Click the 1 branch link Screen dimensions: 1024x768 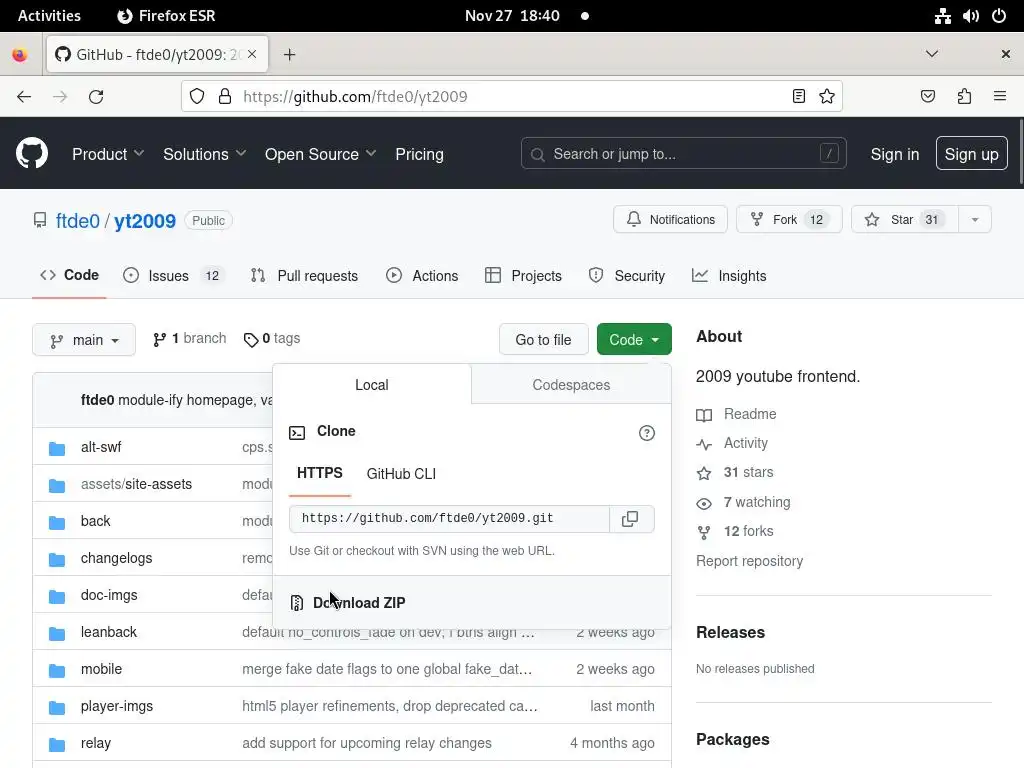click(x=189, y=338)
